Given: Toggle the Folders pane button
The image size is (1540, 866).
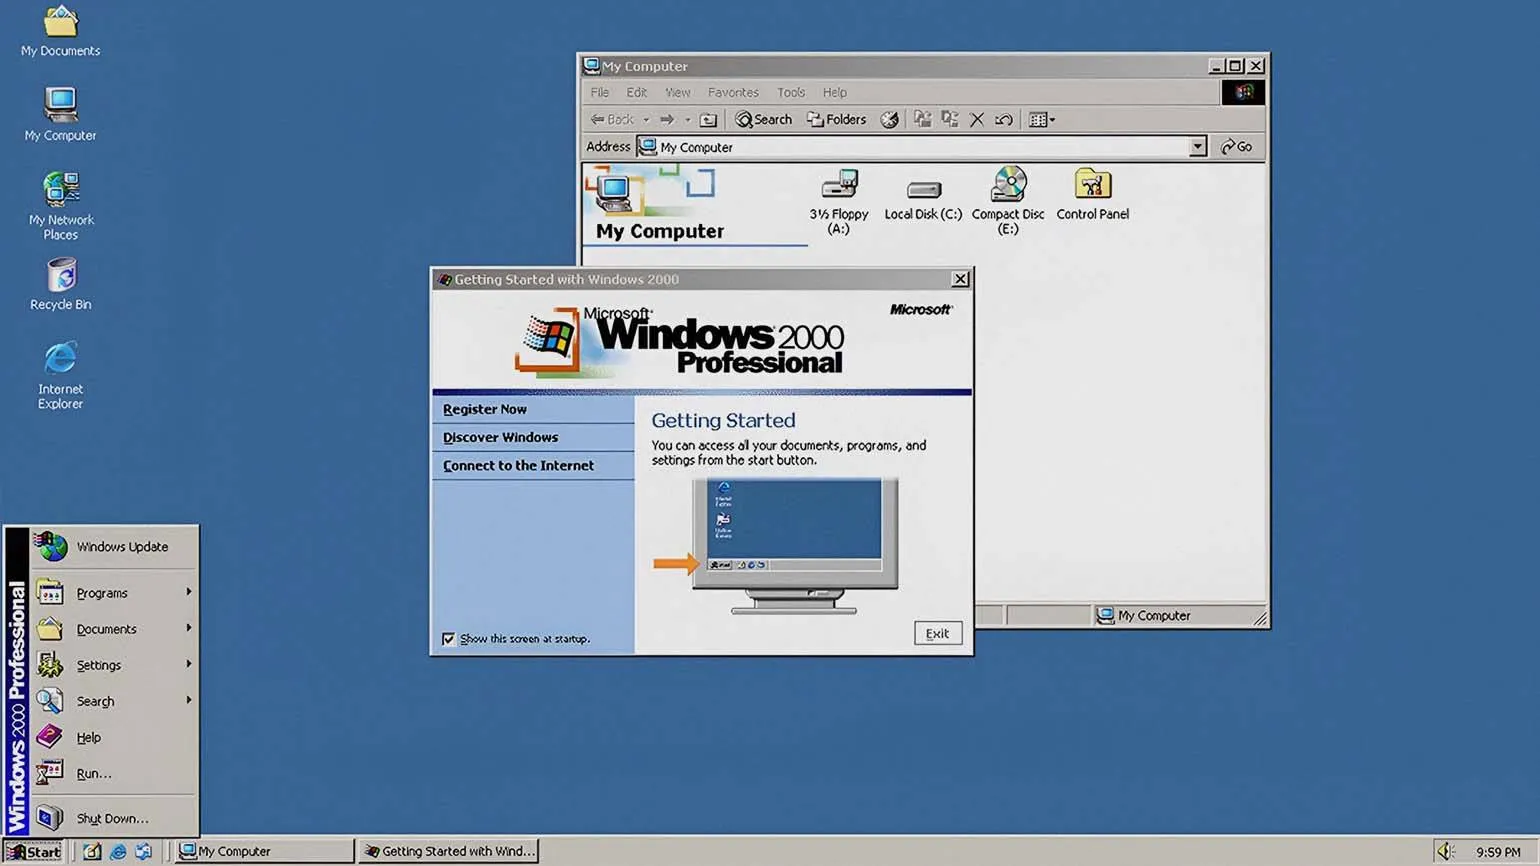Looking at the screenshot, I should click(x=837, y=120).
